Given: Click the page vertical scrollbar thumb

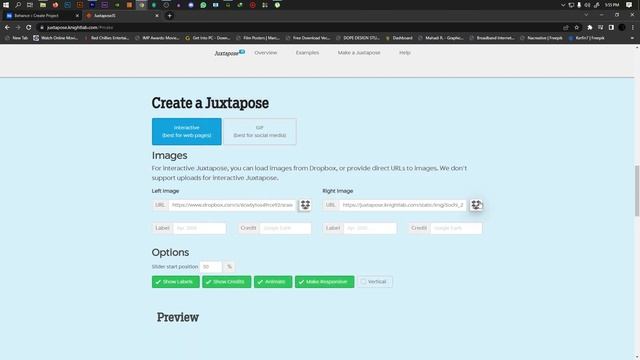Looking at the screenshot, I should [637, 190].
